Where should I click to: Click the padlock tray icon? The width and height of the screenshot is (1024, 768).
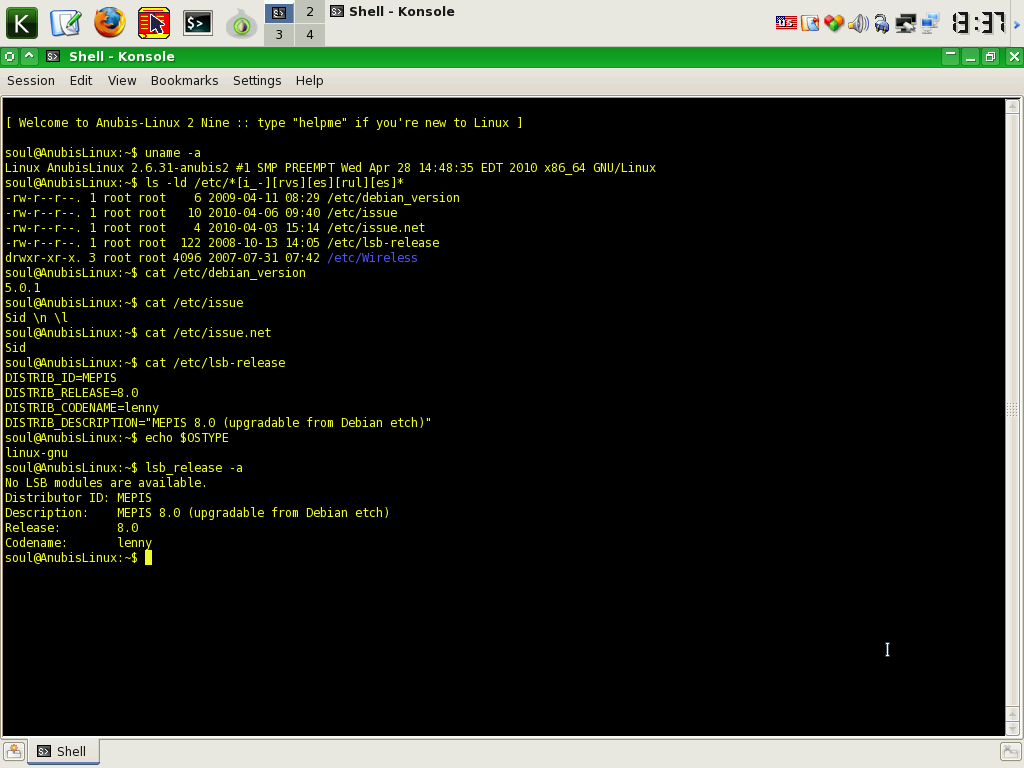pyautogui.click(x=882, y=24)
